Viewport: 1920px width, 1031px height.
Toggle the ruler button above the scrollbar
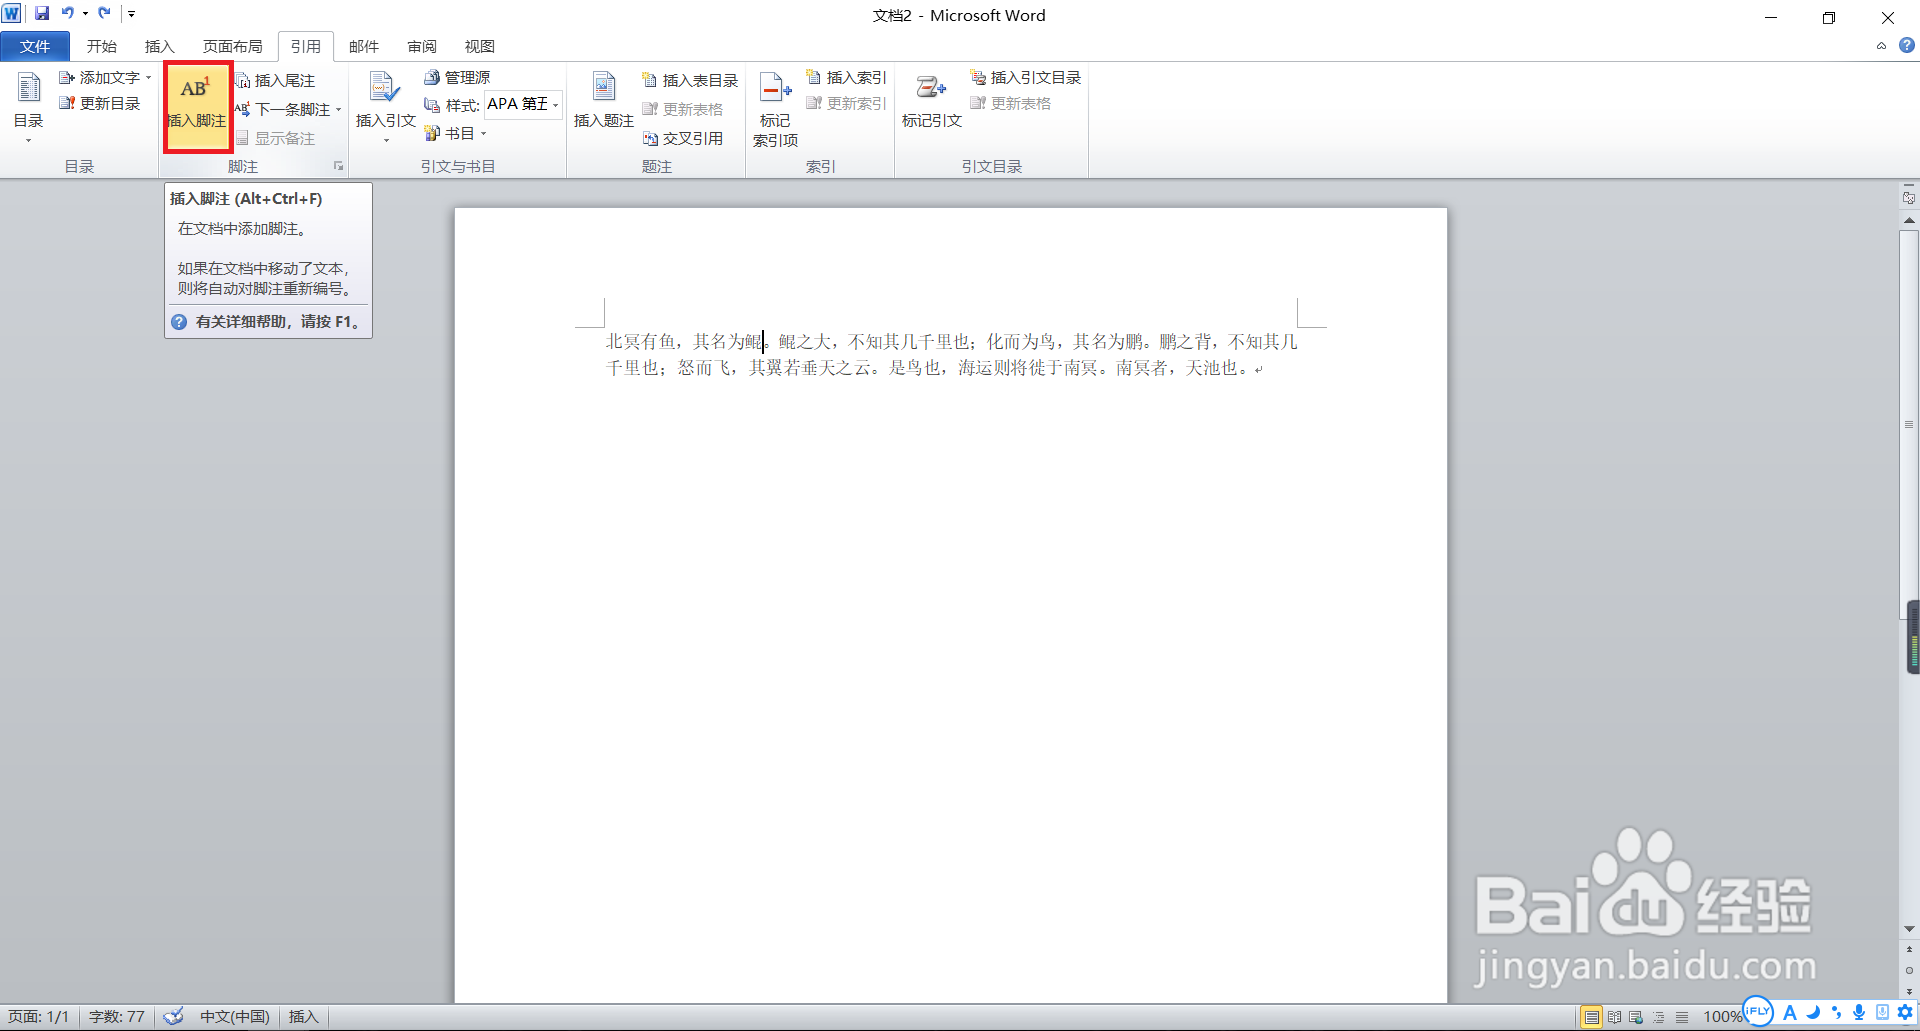tap(1909, 197)
